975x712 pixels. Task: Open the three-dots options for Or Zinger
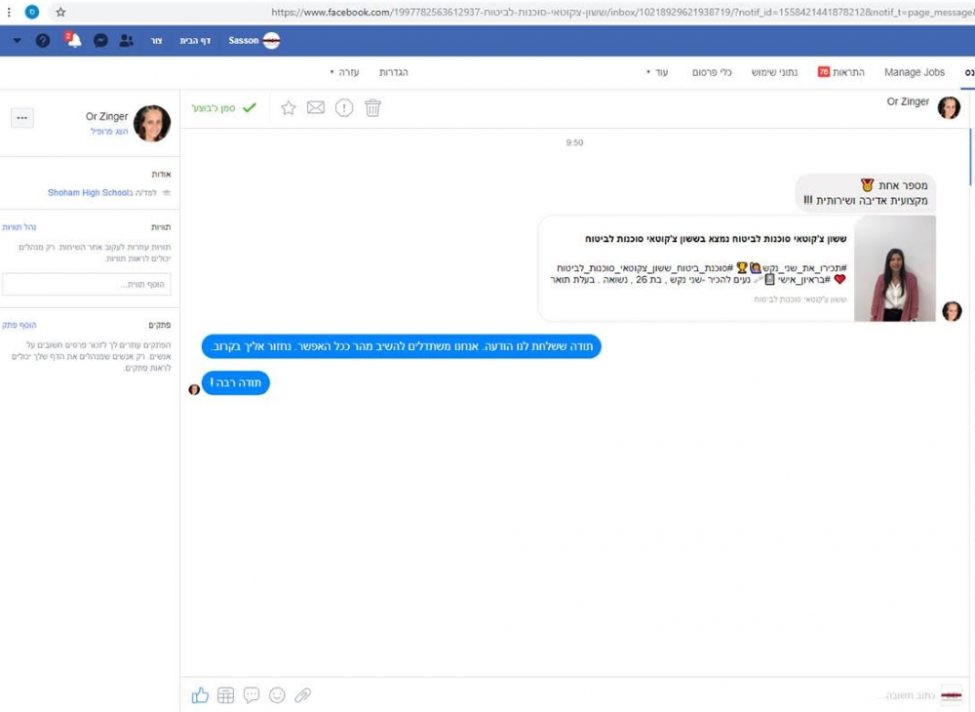[x=23, y=118]
